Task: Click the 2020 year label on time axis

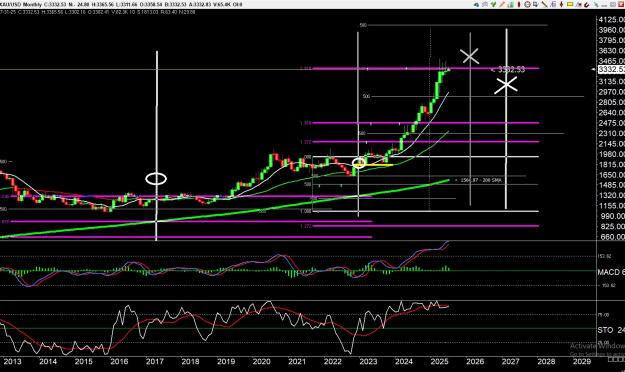Action: point(261,361)
